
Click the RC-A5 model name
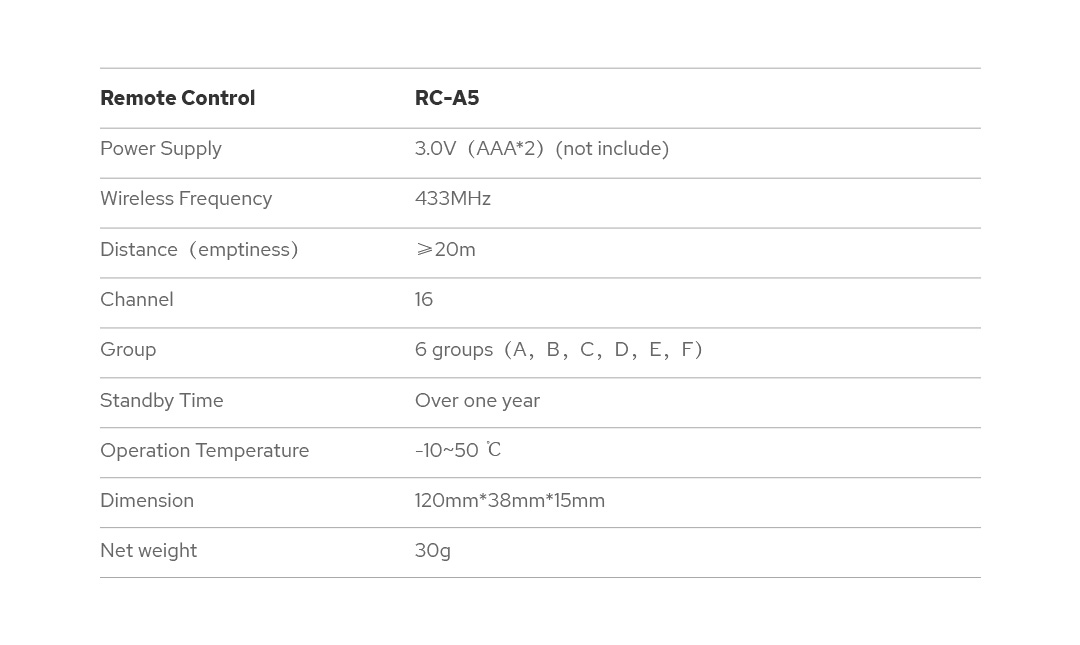click(x=446, y=98)
